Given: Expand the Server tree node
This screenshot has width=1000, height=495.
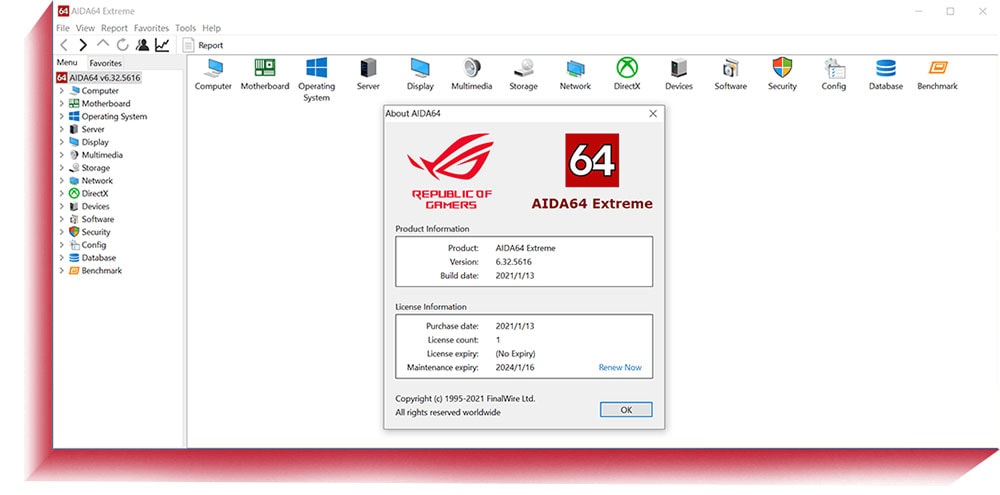Looking at the screenshot, I should 62,129.
